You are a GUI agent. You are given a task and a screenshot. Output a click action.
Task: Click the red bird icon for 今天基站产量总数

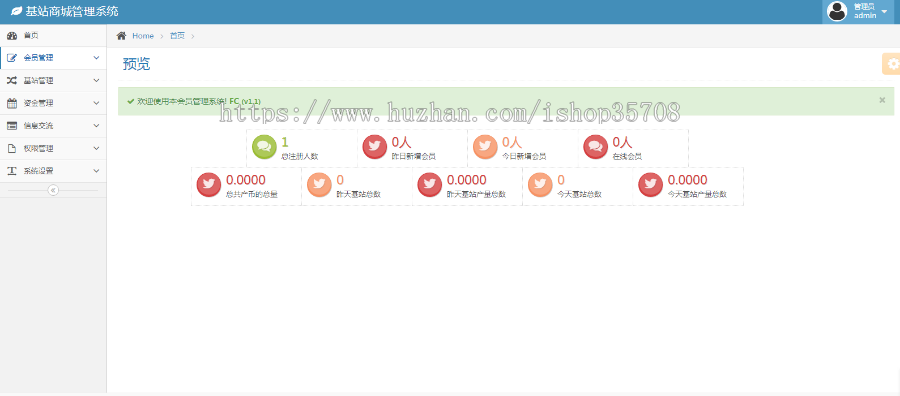point(650,185)
